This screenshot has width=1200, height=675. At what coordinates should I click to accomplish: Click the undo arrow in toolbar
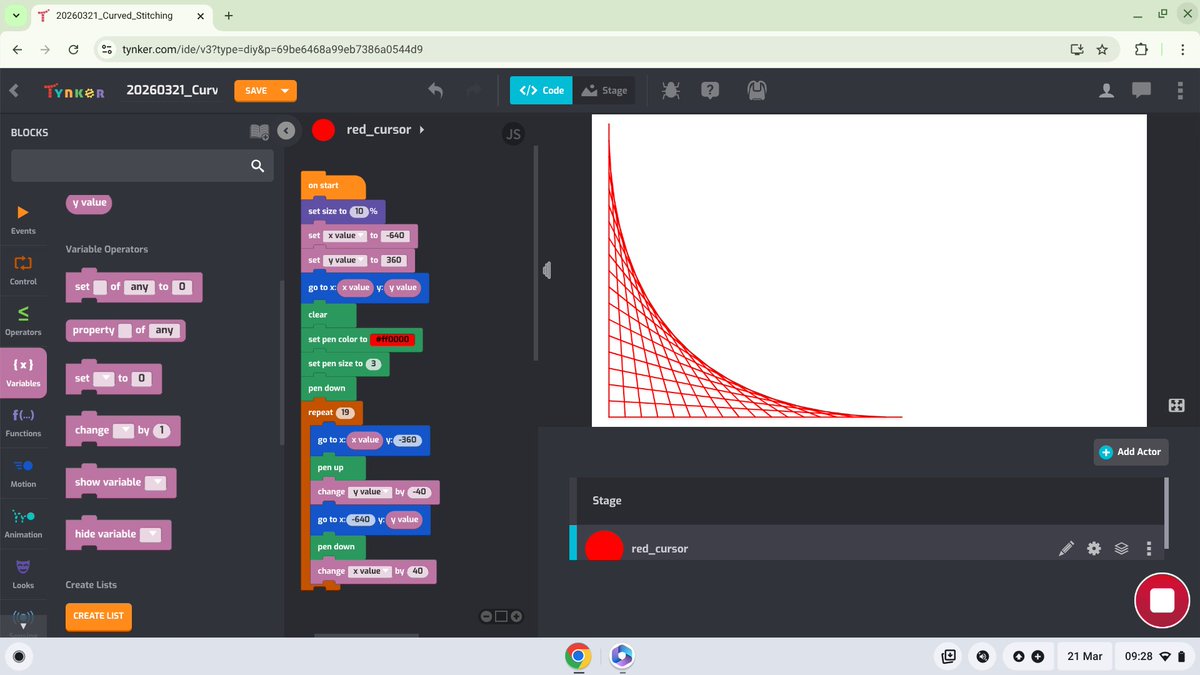tap(436, 90)
